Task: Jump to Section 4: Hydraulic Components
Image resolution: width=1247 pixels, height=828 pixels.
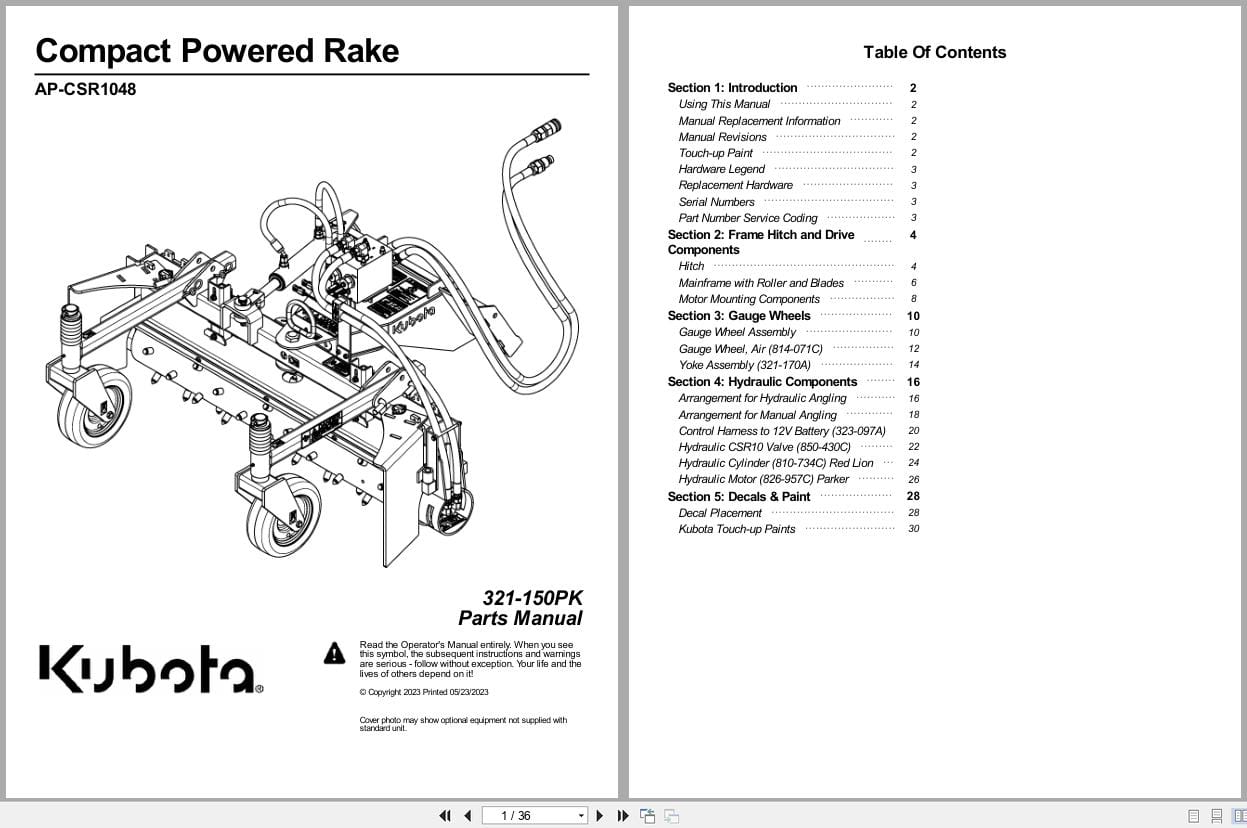Action: [762, 381]
